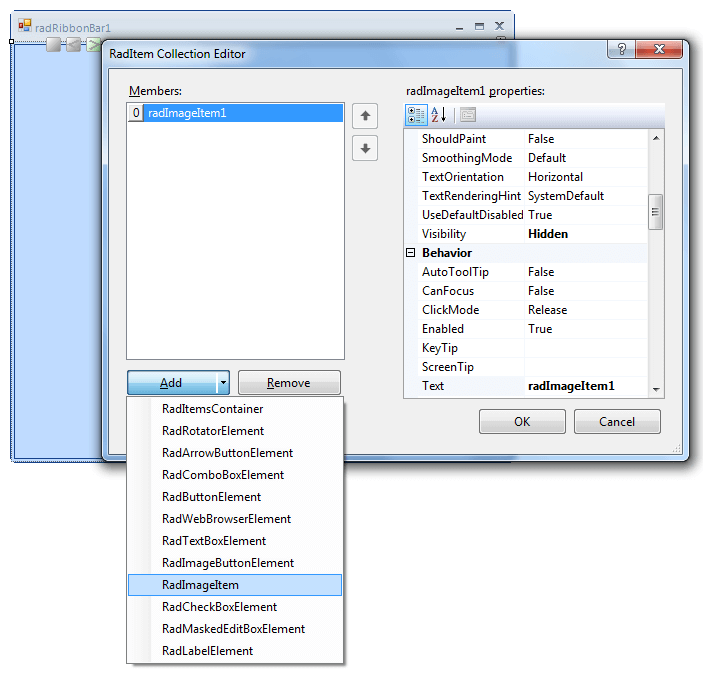Image resolution: width=703 pixels, height=676 pixels.
Task: Click the property grid scroll up arrow
Action: 656,139
